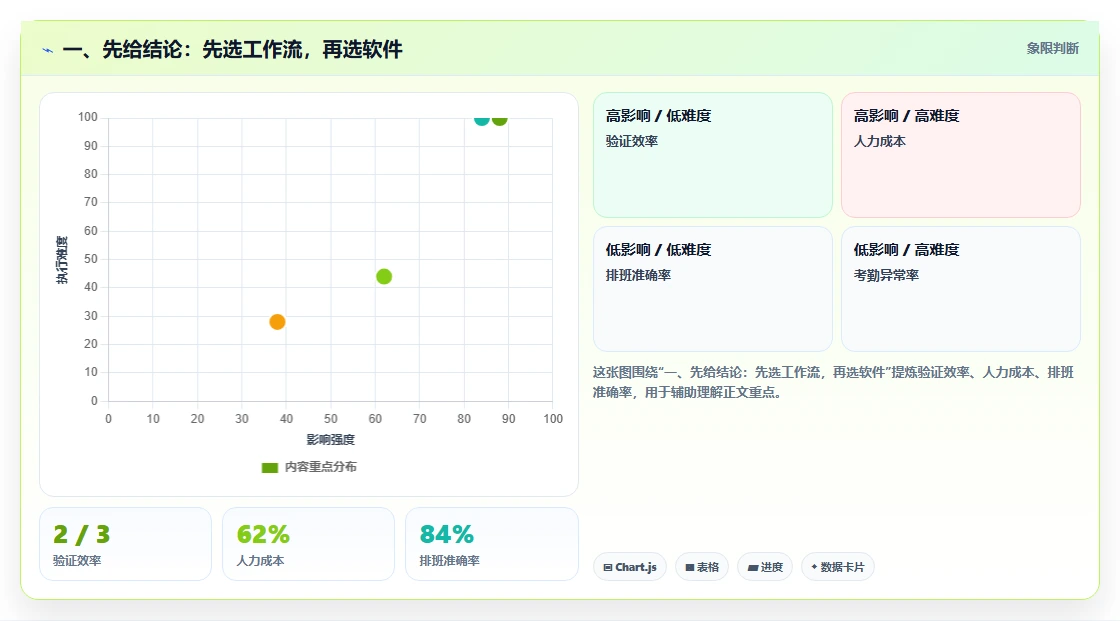Click the 进度 tag chip
This screenshot has width=1120, height=621.
coord(765,567)
